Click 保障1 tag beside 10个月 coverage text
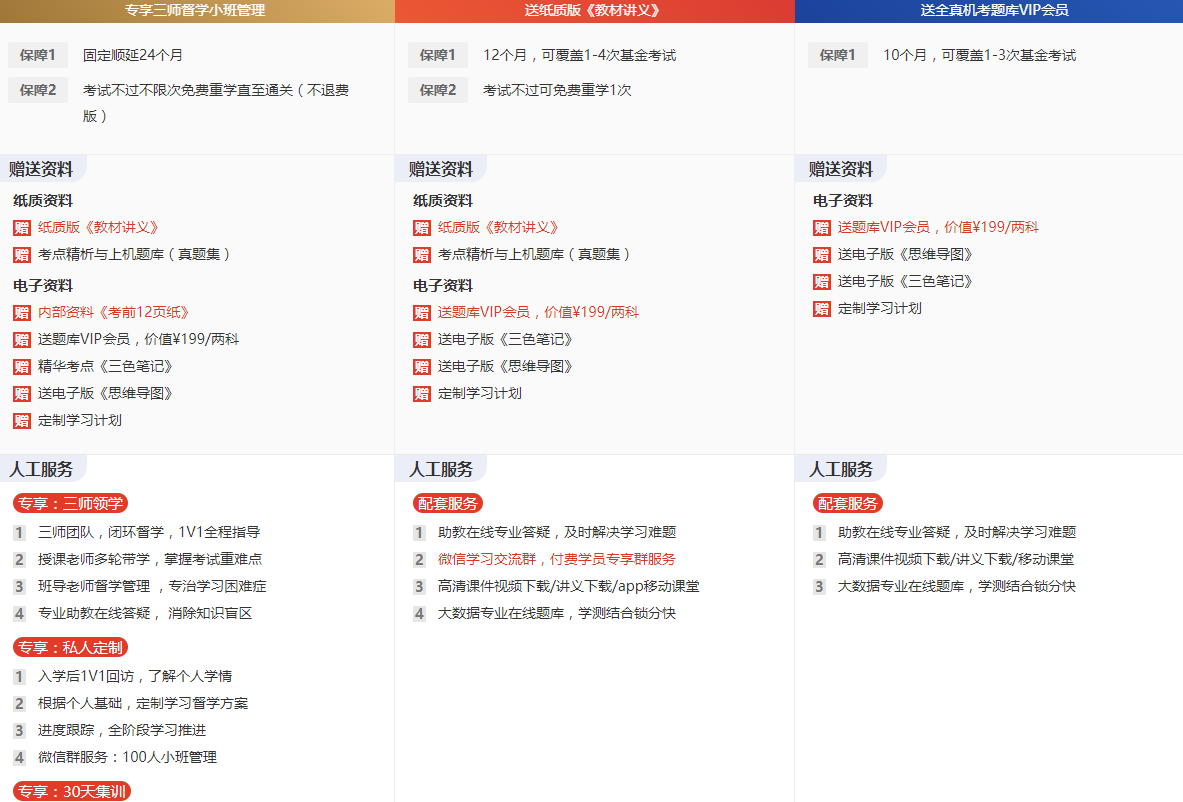 pos(837,55)
